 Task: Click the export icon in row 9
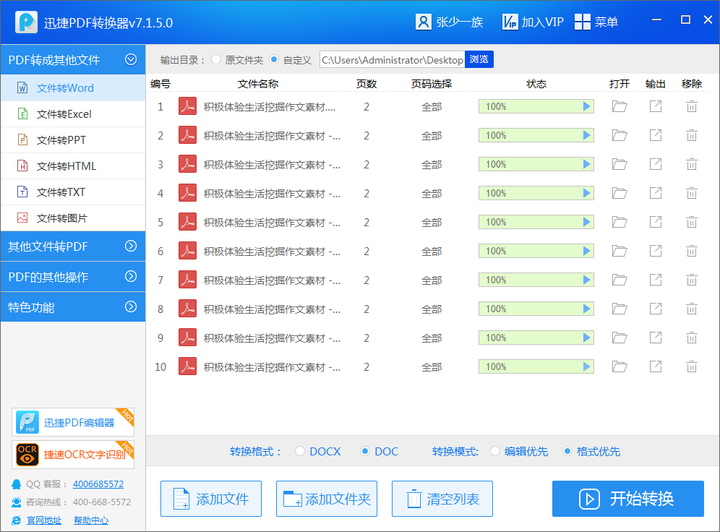[x=656, y=338]
